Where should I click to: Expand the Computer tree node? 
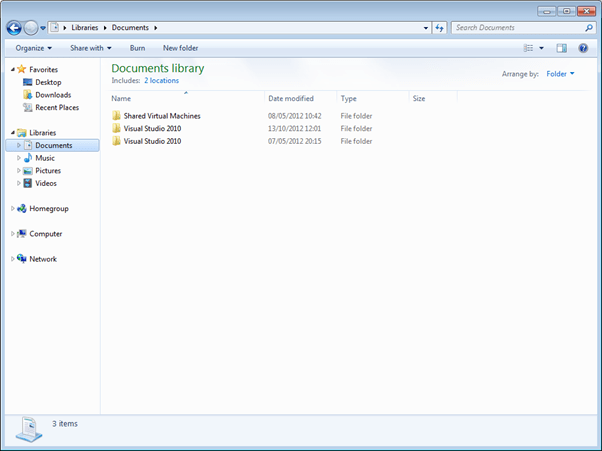(x=12, y=234)
